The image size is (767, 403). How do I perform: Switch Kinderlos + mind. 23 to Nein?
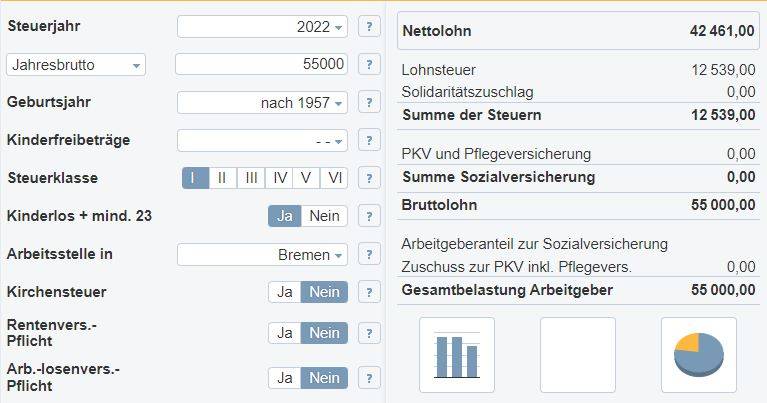(x=324, y=216)
